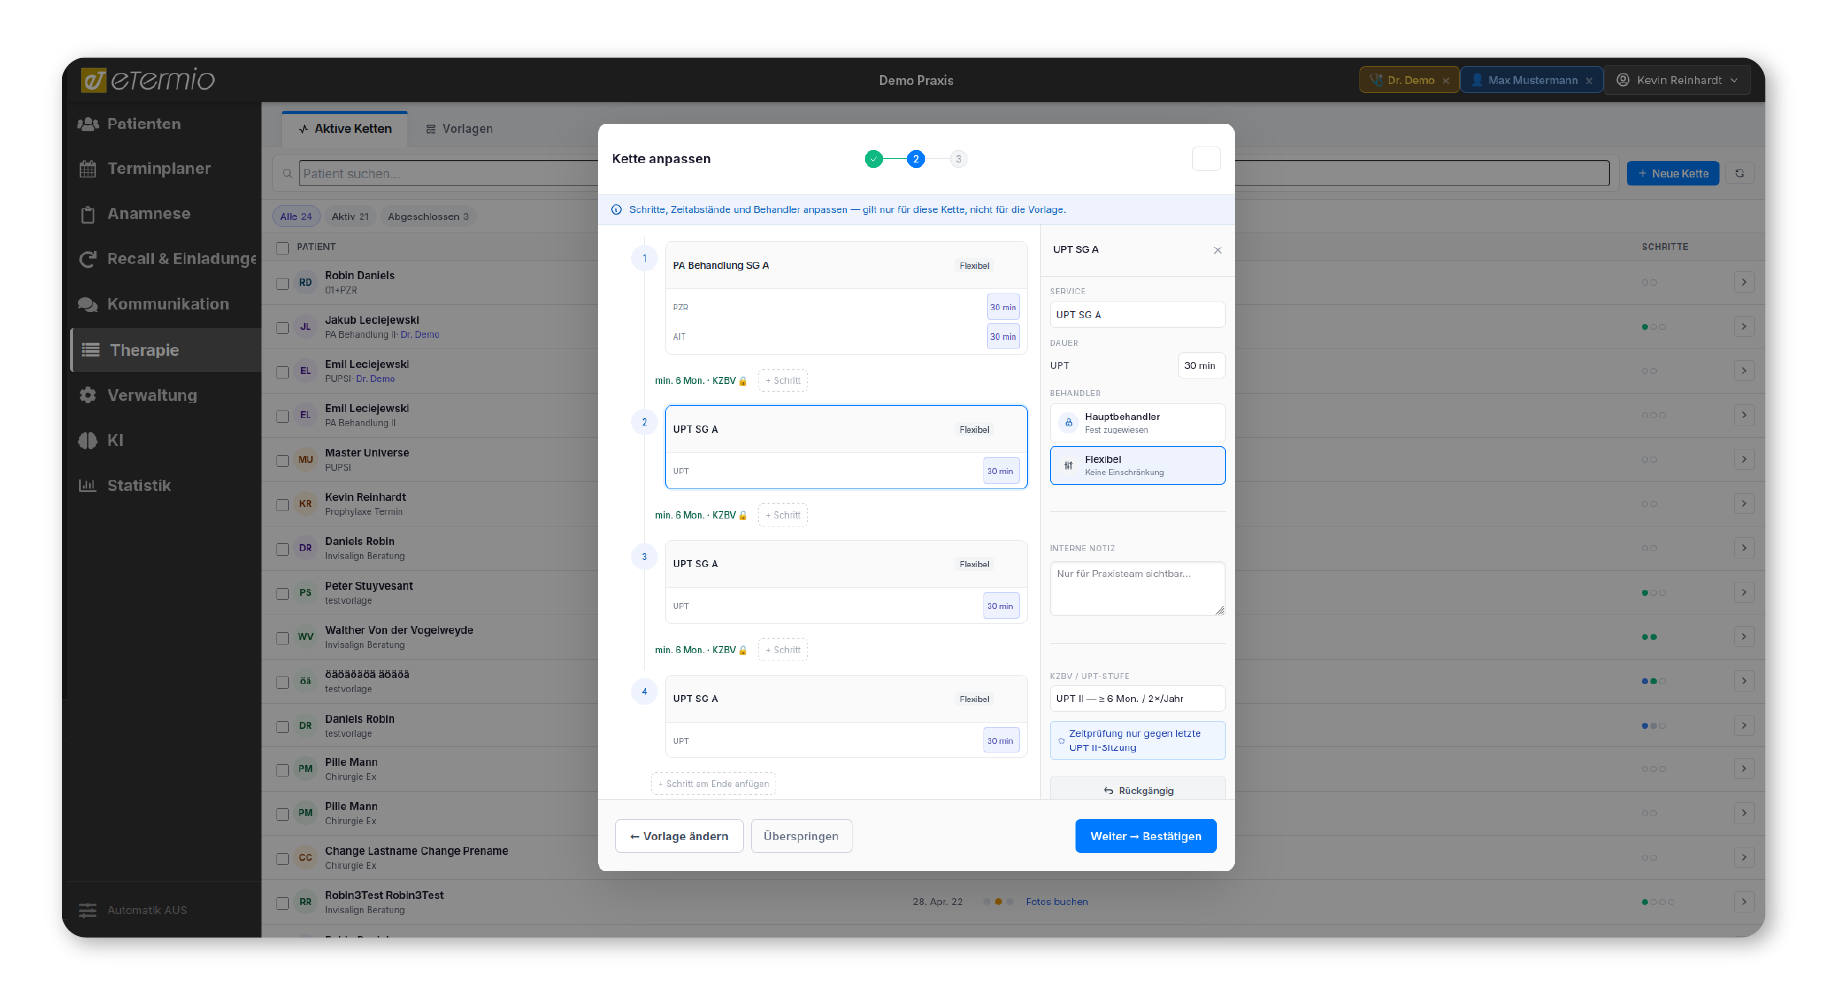The height and width of the screenshot is (995, 1827).
Task: Check the box for Walther Von der Vogelweyde
Action: (283, 638)
